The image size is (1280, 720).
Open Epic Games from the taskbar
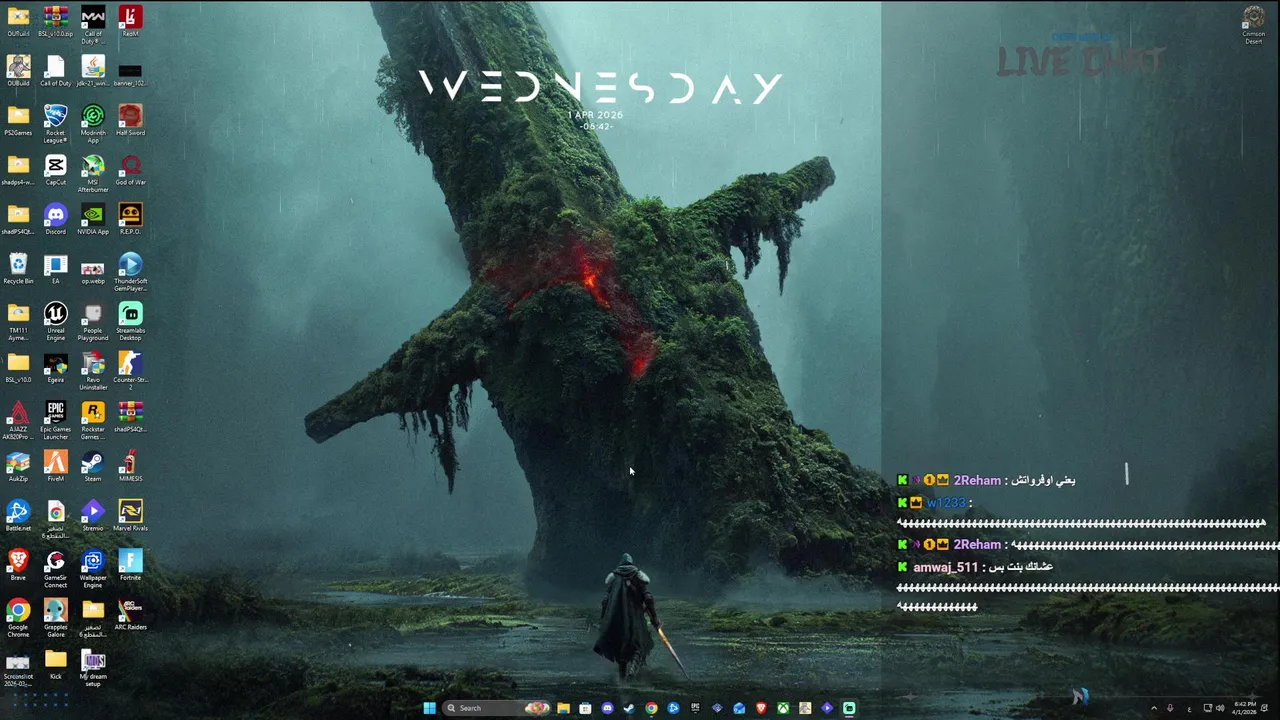(695, 708)
